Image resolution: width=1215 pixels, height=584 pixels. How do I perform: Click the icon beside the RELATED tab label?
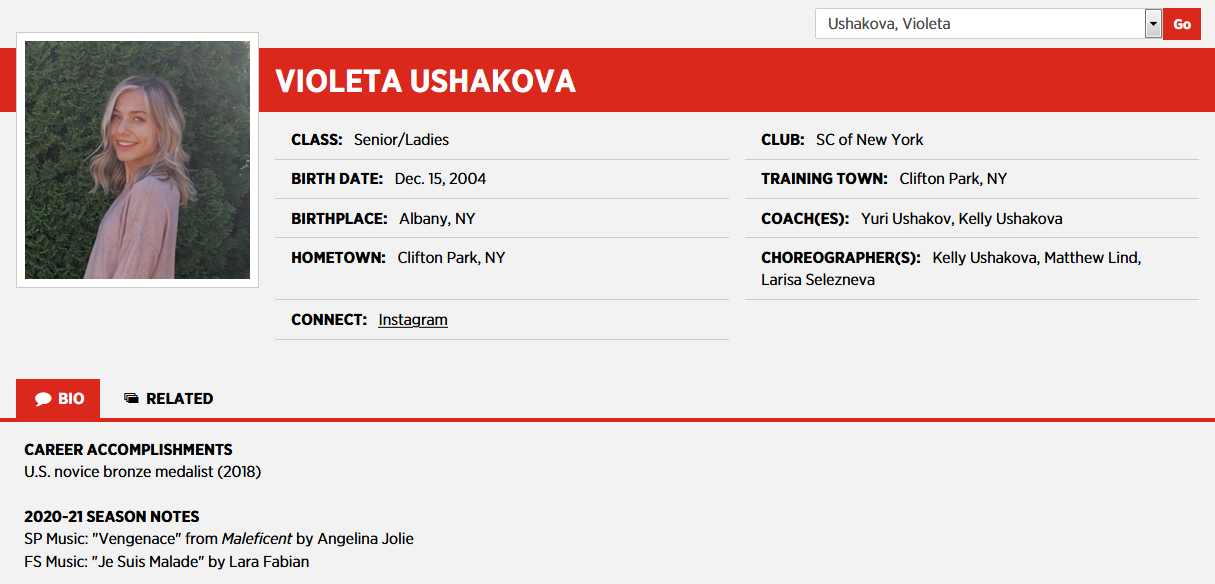point(131,398)
